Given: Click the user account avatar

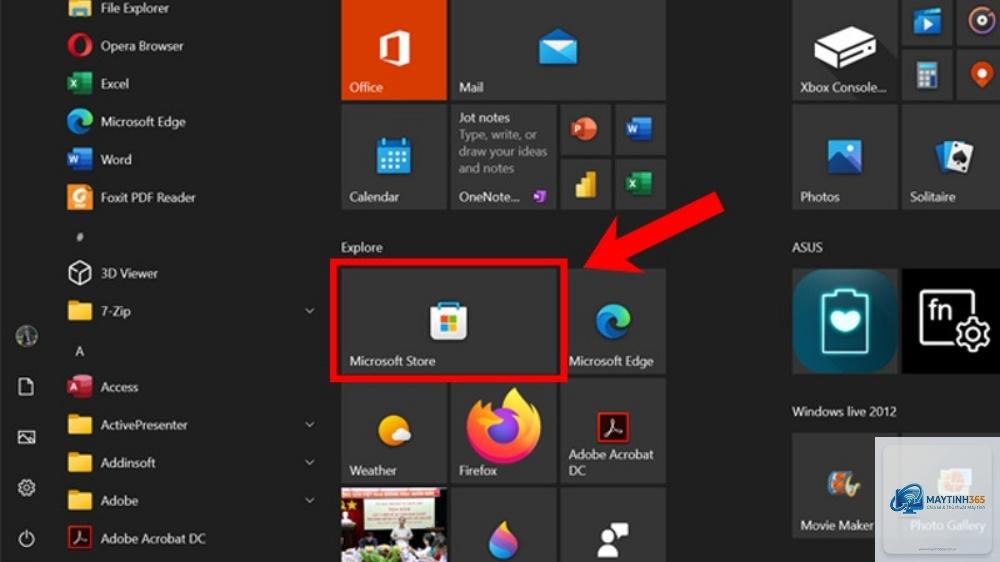Looking at the screenshot, I should [x=26, y=336].
